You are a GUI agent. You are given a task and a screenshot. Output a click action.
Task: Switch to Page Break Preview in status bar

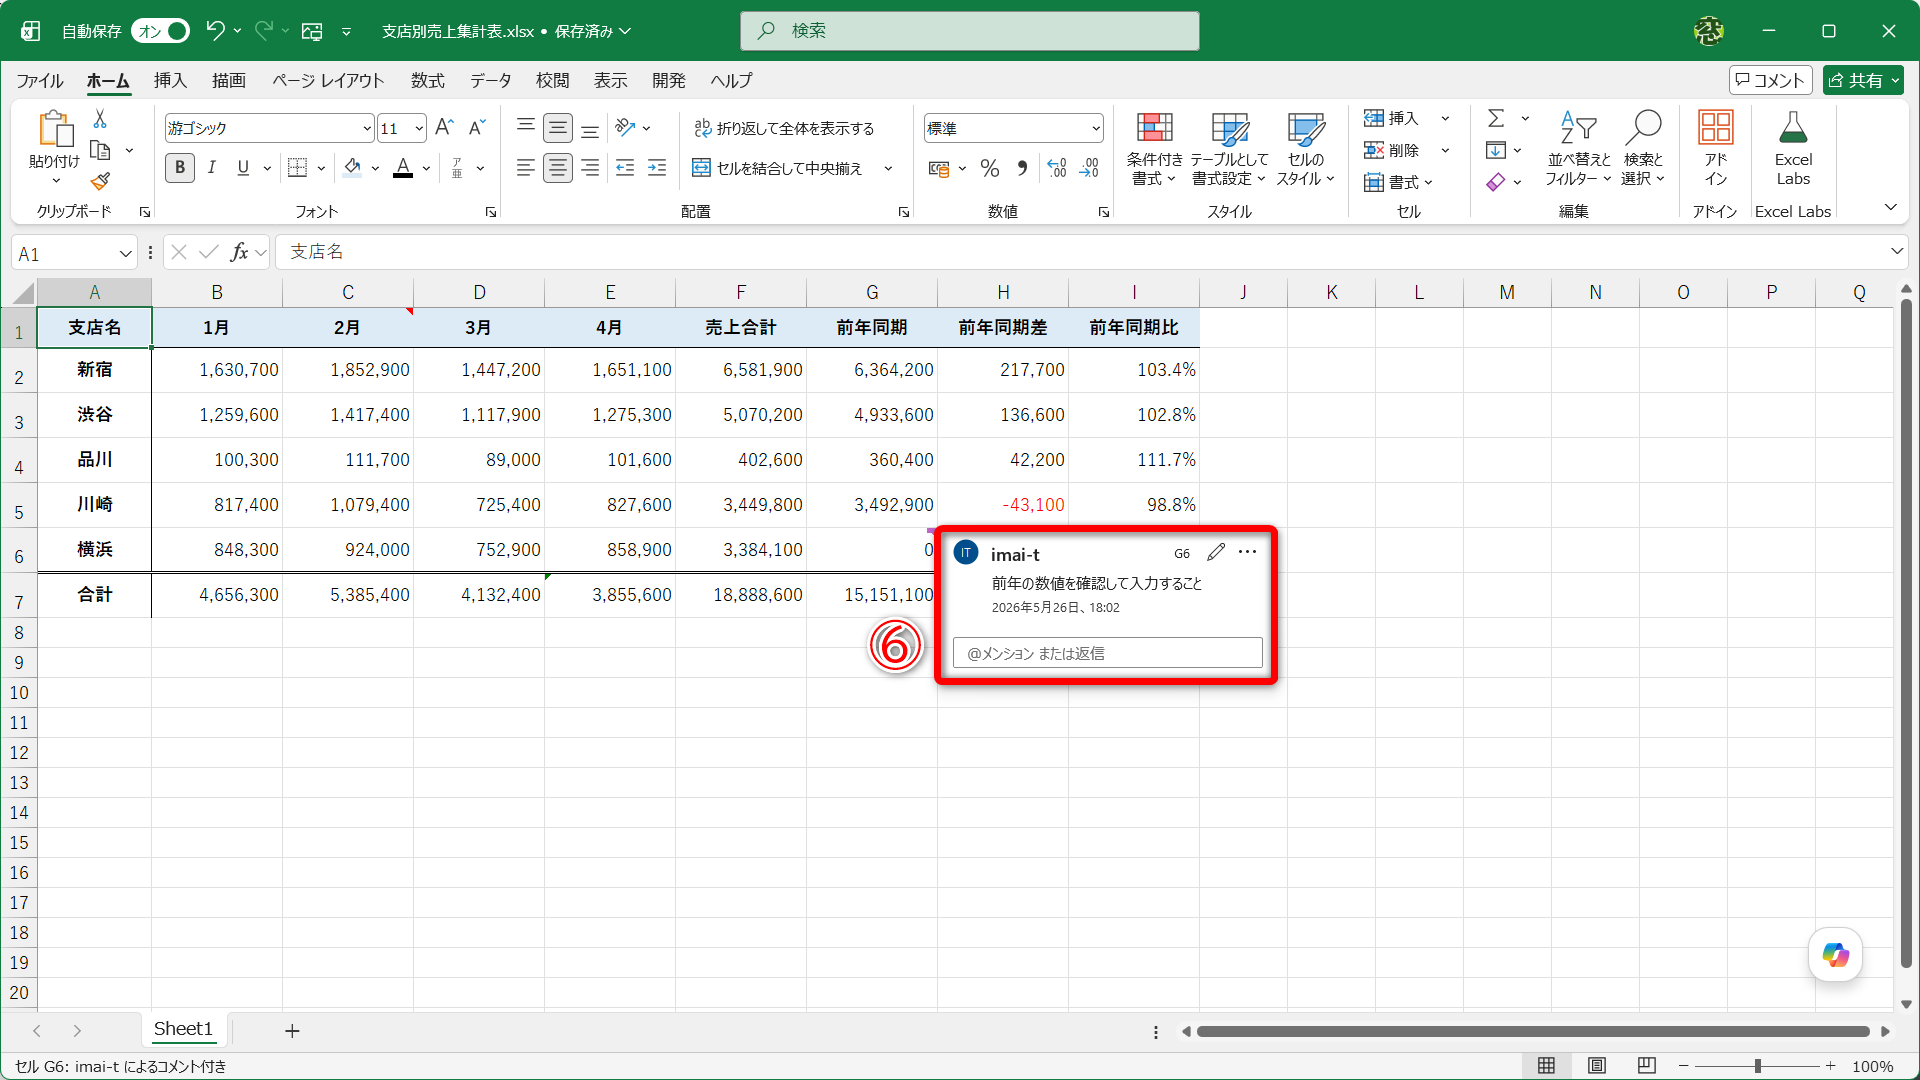click(x=1647, y=1066)
